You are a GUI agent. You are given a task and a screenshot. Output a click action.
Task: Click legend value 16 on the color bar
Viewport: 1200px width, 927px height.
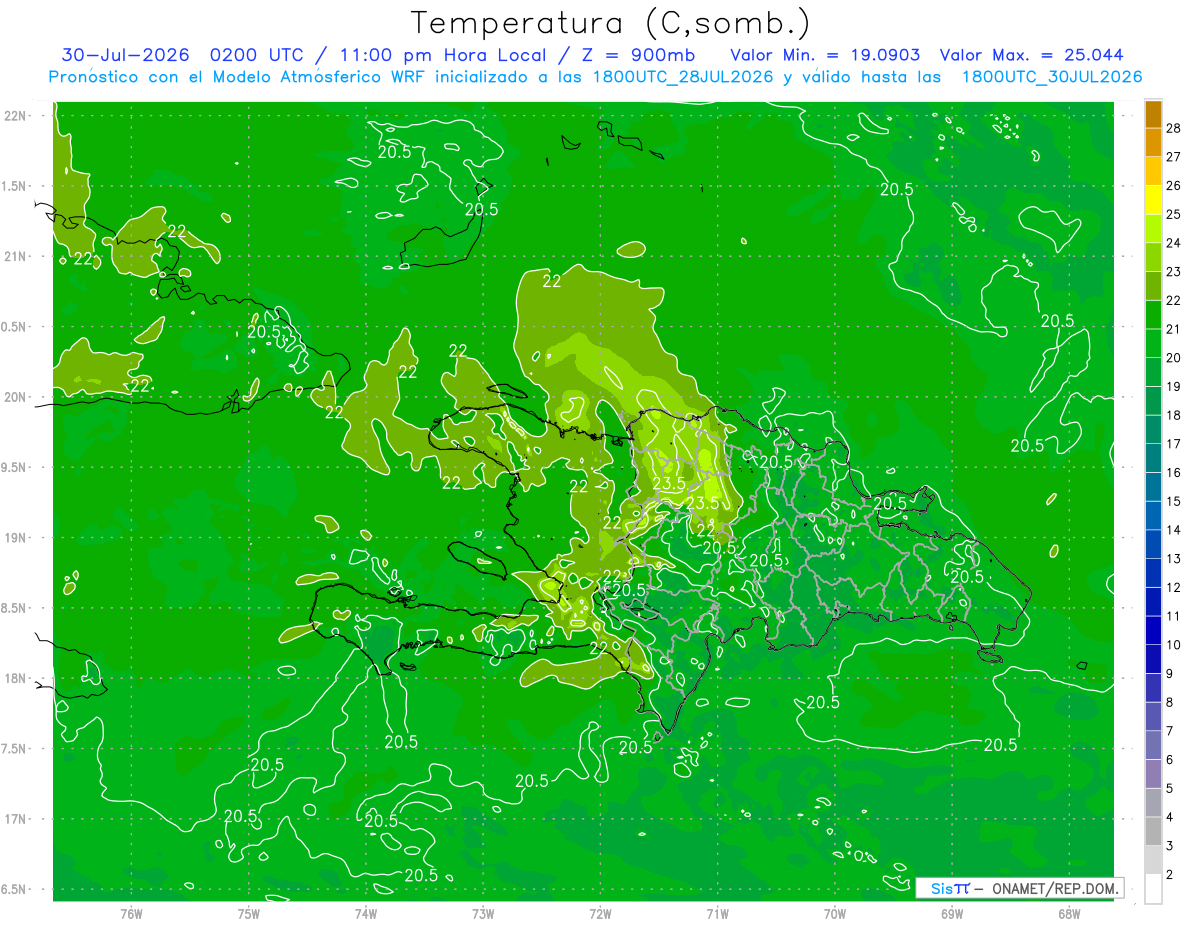tap(1174, 472)
